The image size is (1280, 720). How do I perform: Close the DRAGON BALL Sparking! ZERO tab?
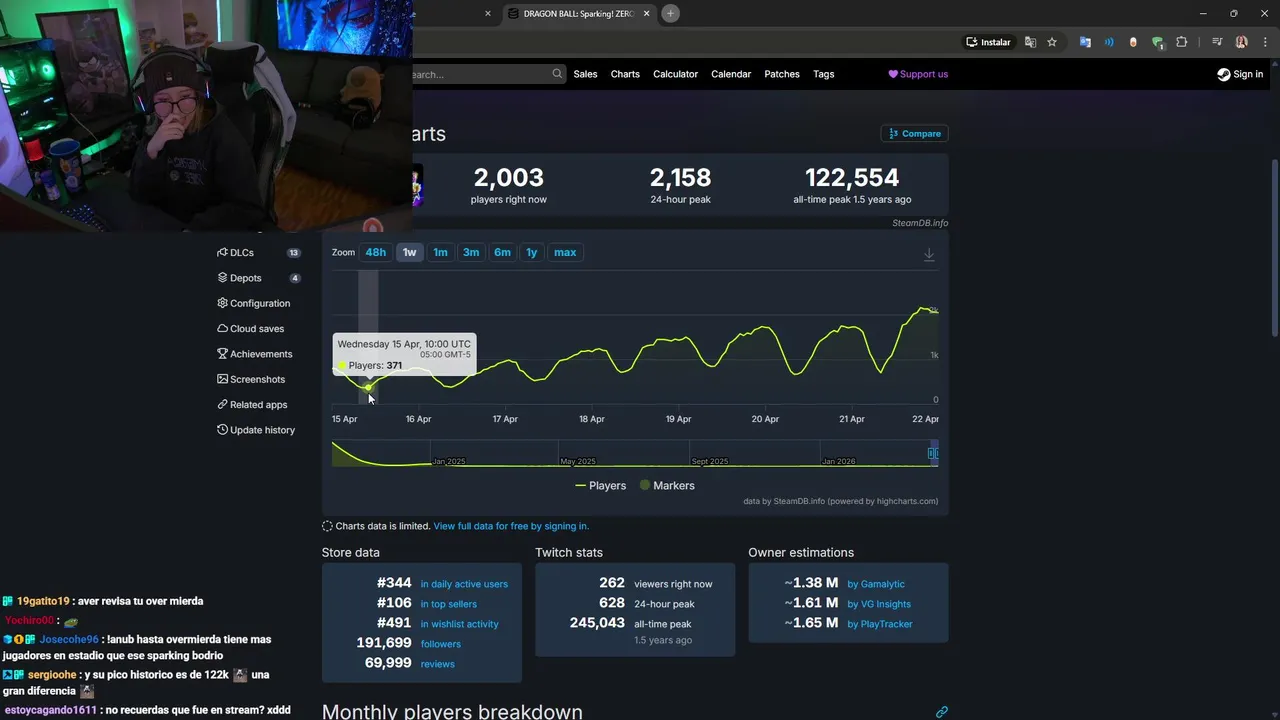click(647, 13)
